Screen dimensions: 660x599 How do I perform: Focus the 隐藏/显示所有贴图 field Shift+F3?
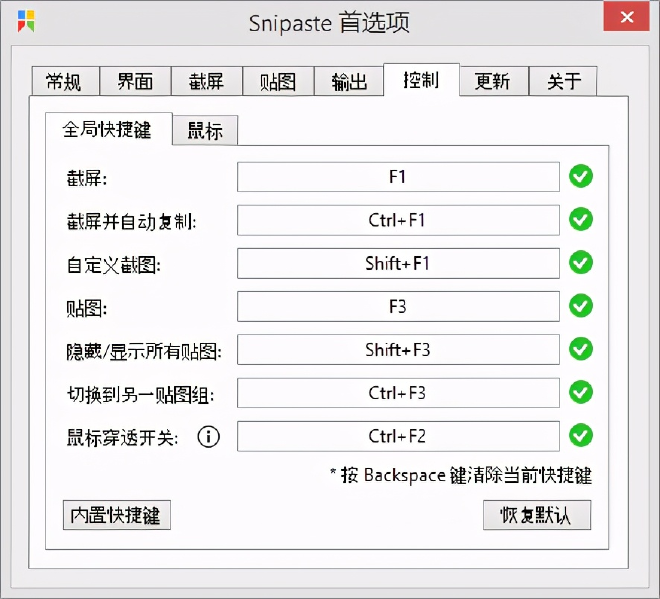[x=398, y=350]
